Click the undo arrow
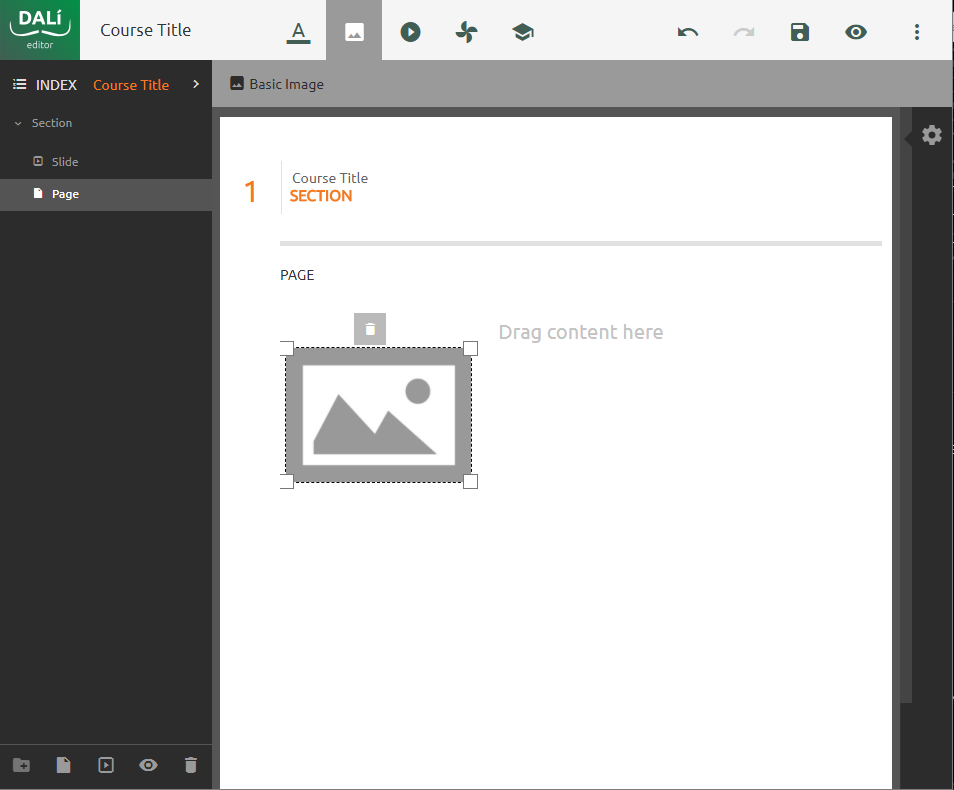This screenshot has width=954, height=790. pyautogui.click(x=688, y=32)
